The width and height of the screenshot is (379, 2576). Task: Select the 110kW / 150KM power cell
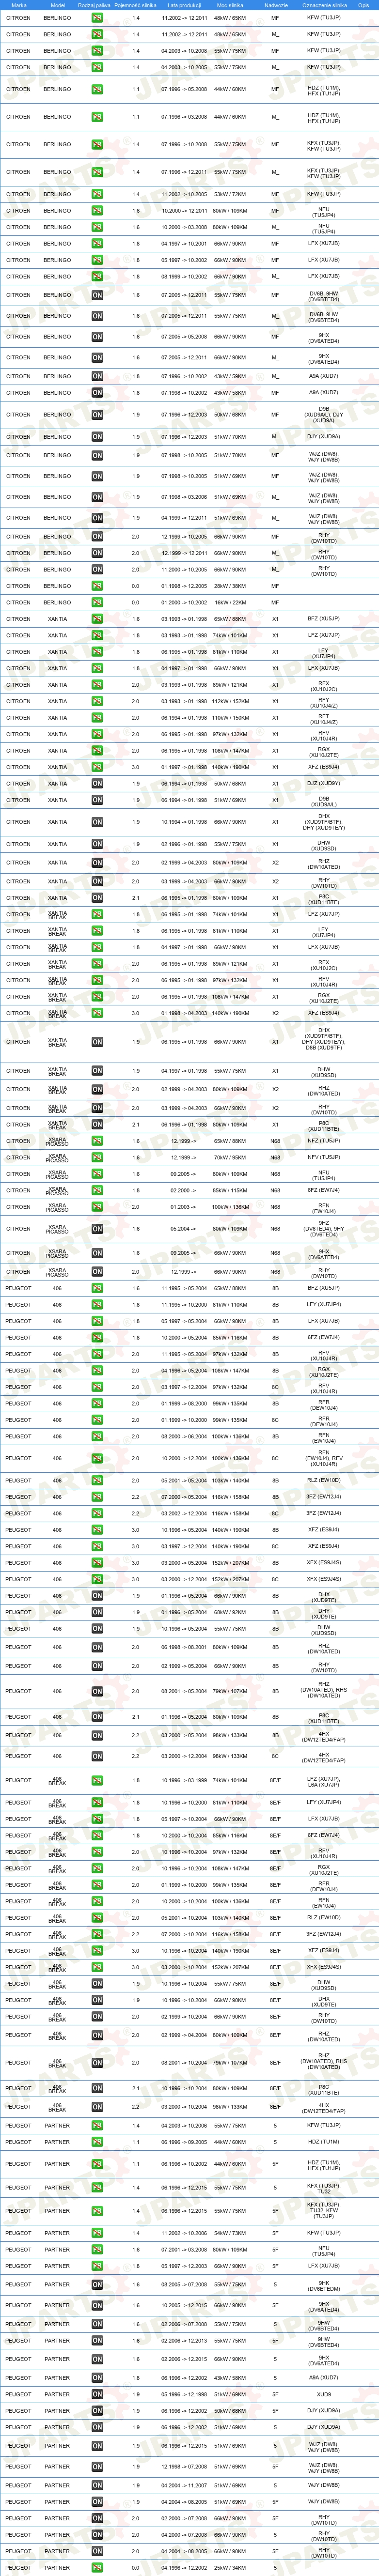pos(230,718)
